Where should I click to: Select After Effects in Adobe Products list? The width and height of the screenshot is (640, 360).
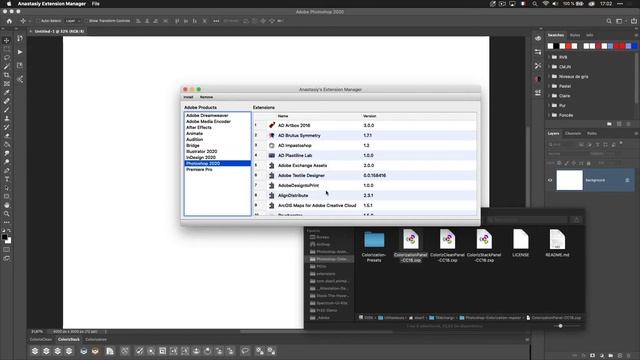199,127
